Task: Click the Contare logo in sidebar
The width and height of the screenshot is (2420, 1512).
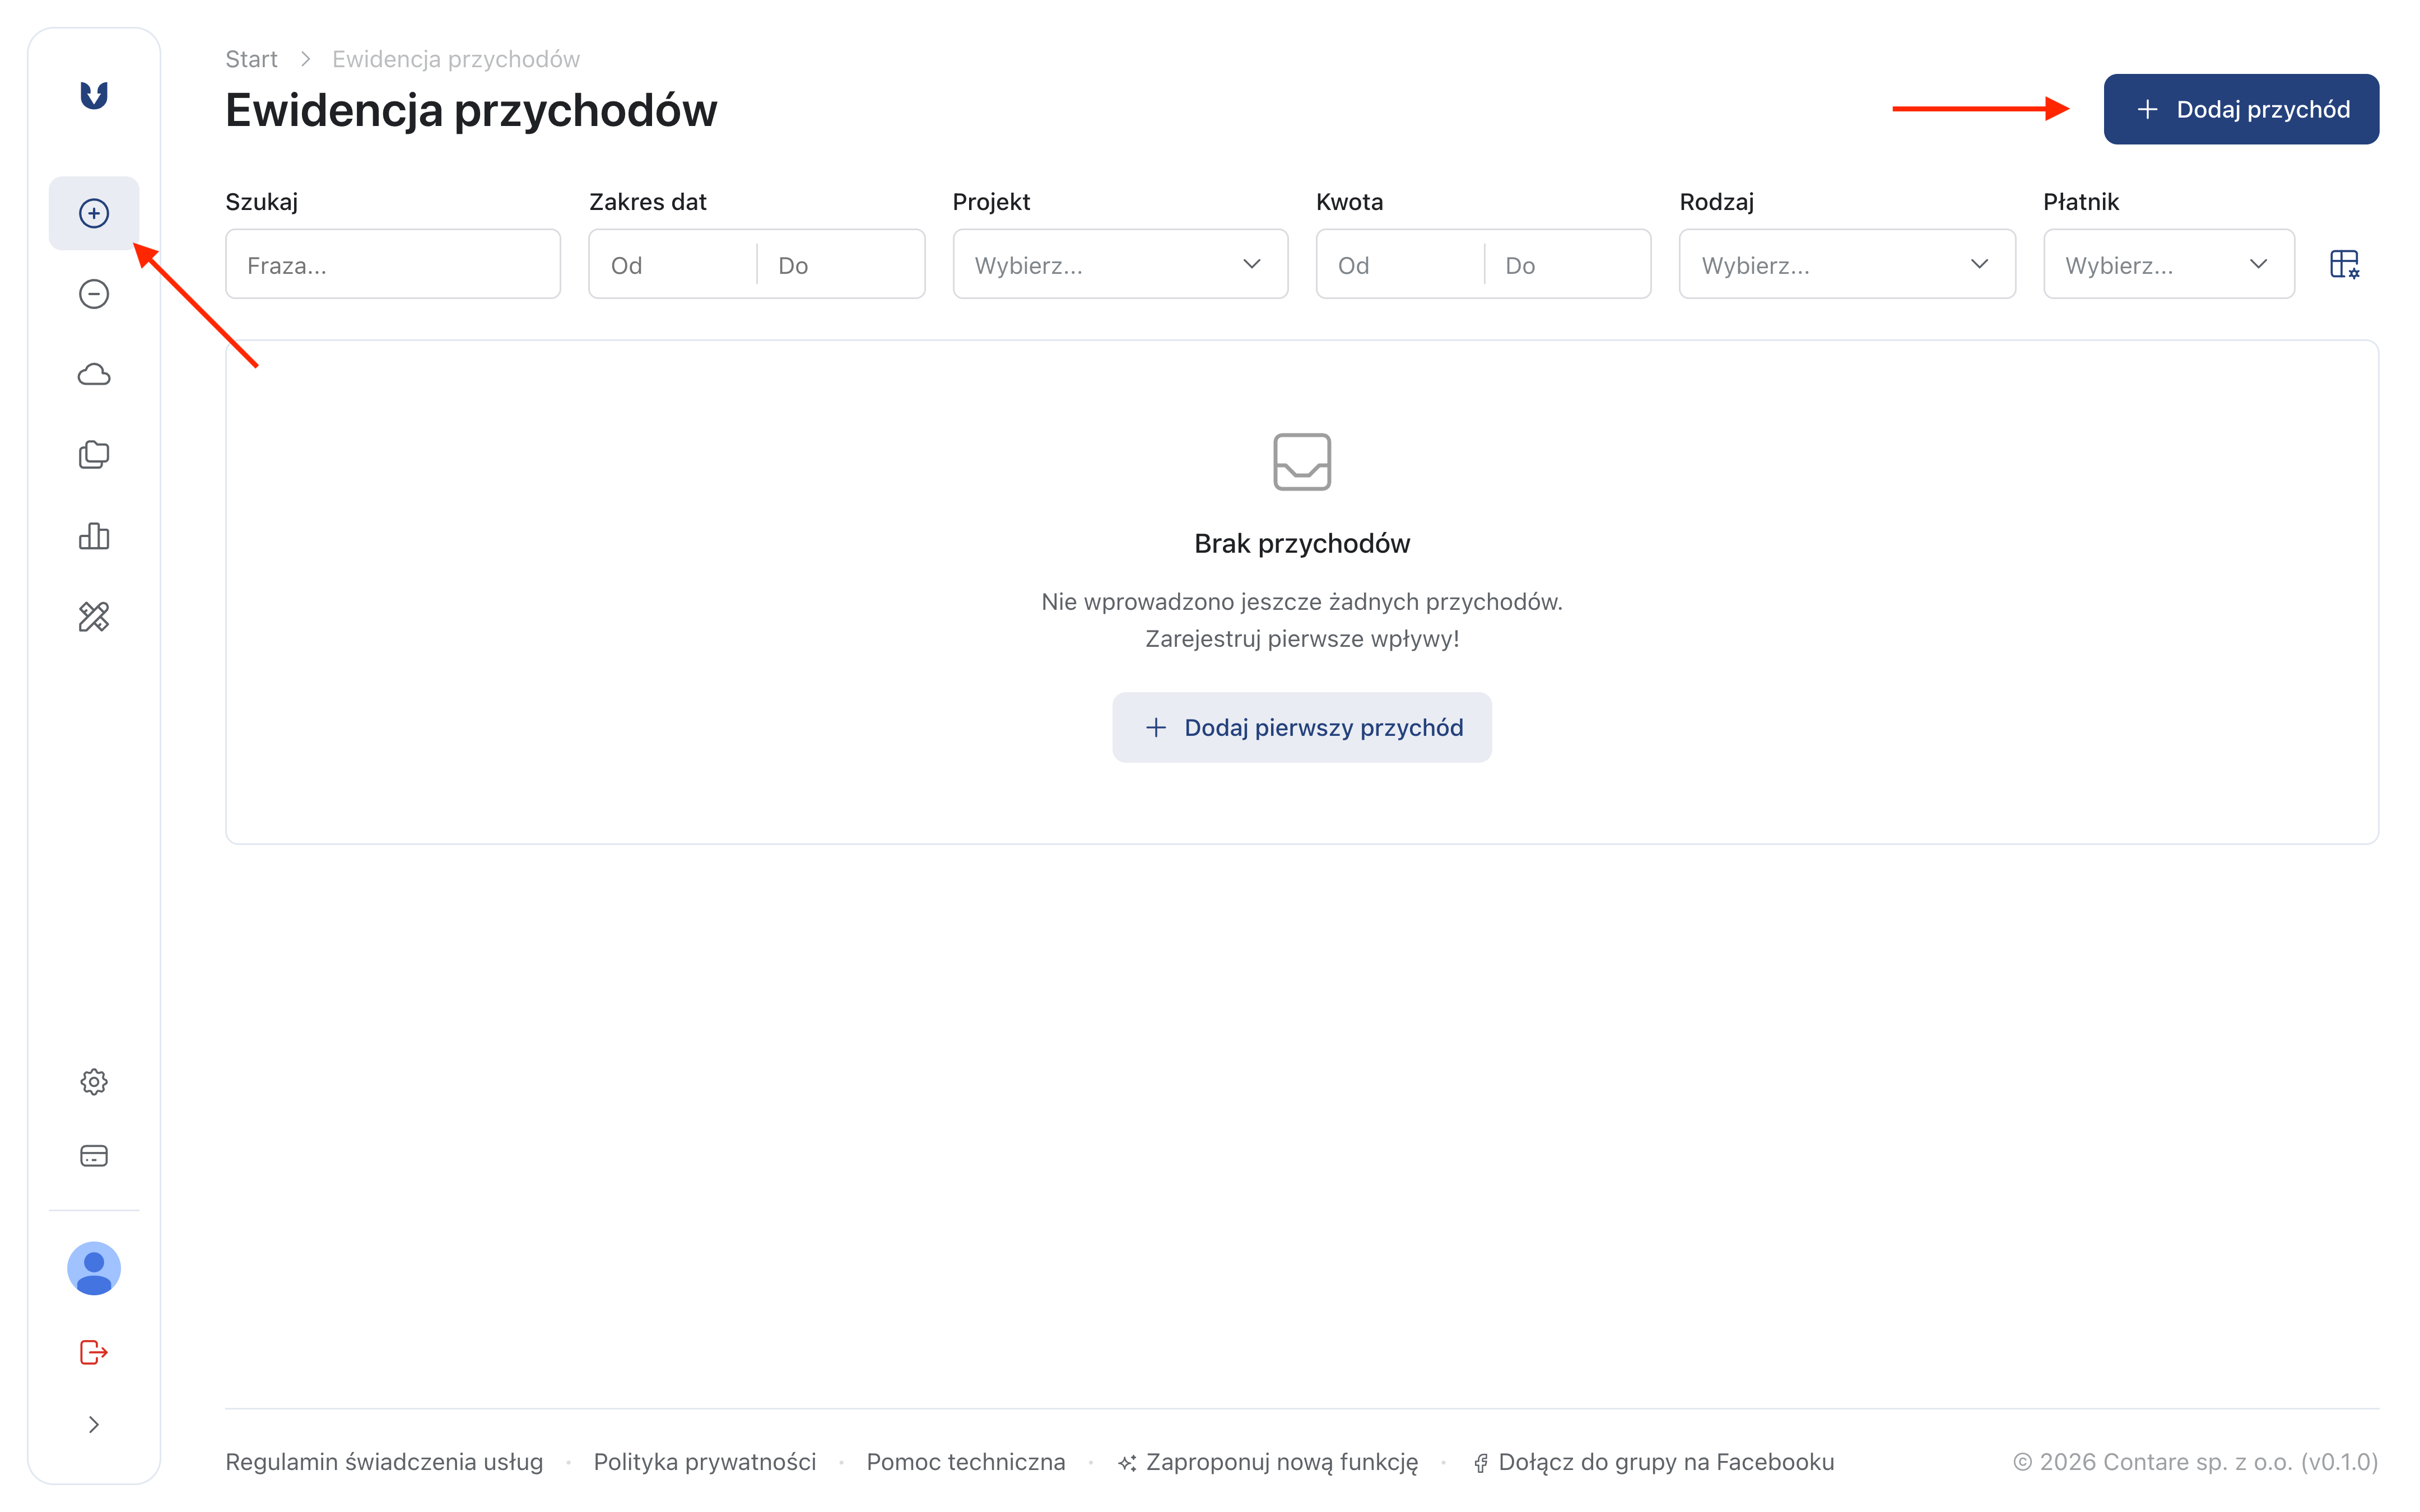Action: 94,96
